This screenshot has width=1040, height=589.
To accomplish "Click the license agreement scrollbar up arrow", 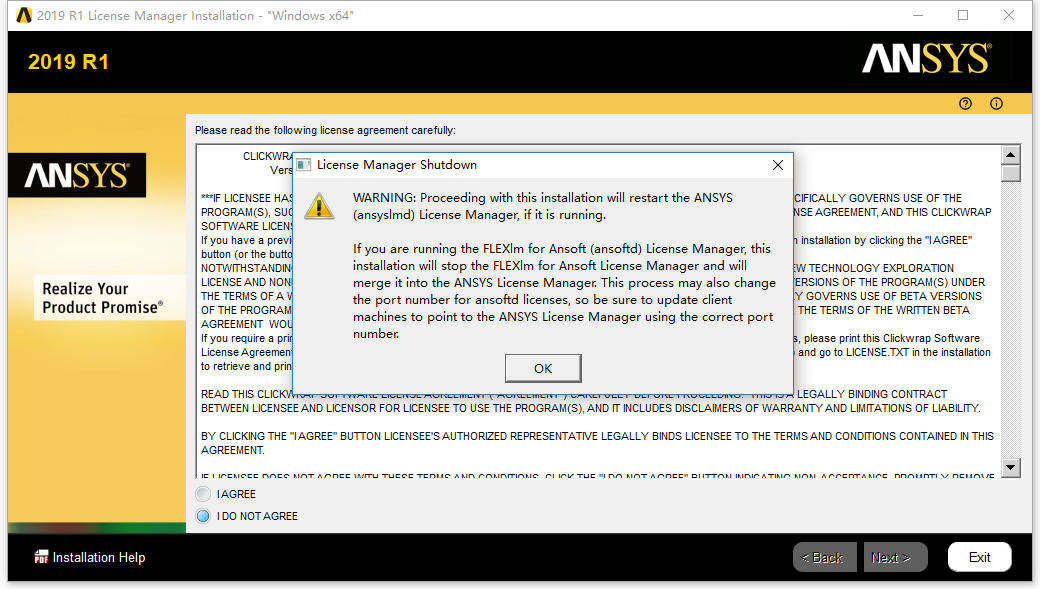I will click(x=1010, y=155).
